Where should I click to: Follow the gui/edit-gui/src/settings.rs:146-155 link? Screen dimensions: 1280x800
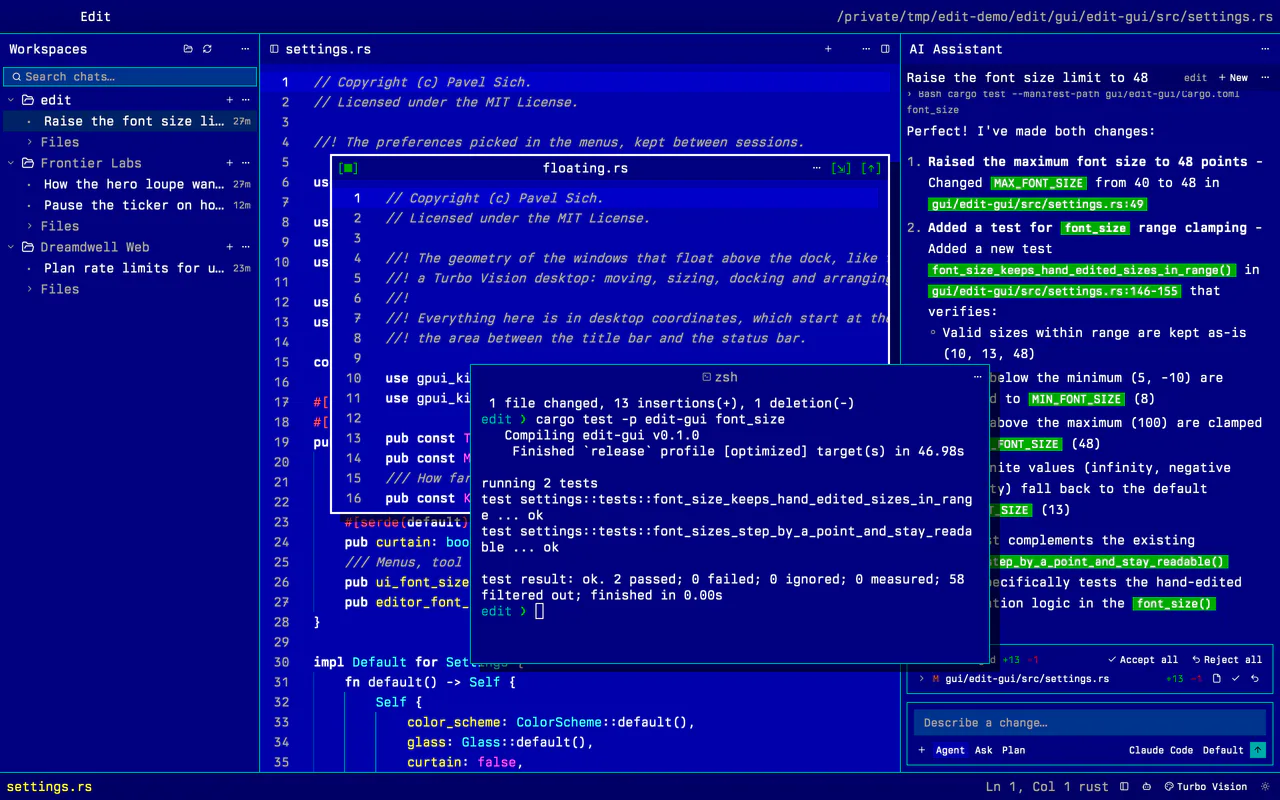1054,291
